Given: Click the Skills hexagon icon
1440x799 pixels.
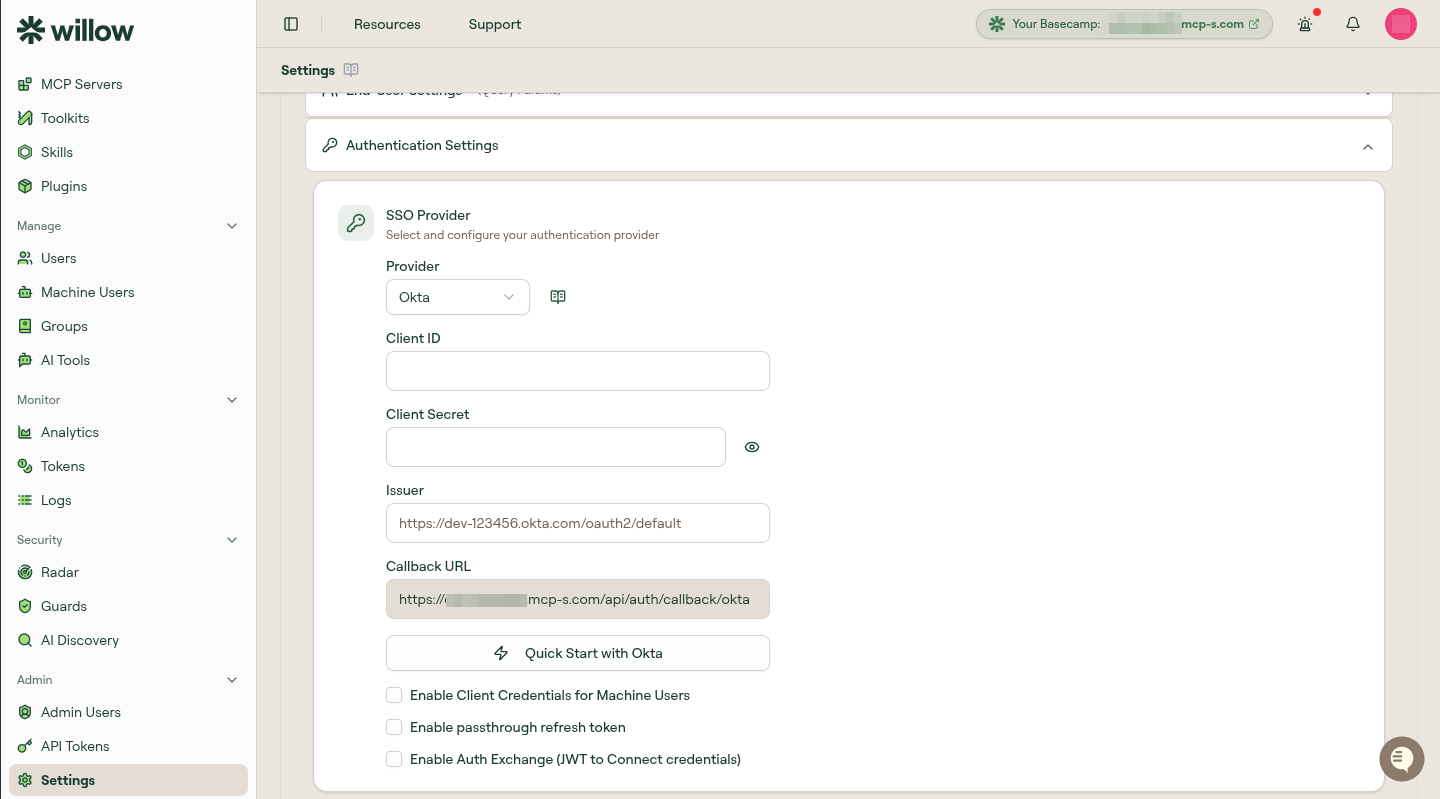Looking at the screenshot, I should [x=25, y=152].
